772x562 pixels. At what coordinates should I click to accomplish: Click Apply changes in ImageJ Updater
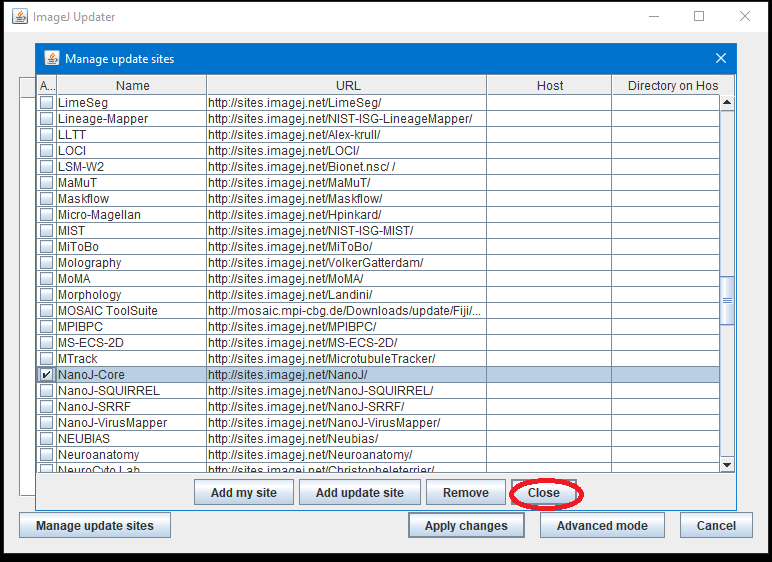(x=466, y=526)
